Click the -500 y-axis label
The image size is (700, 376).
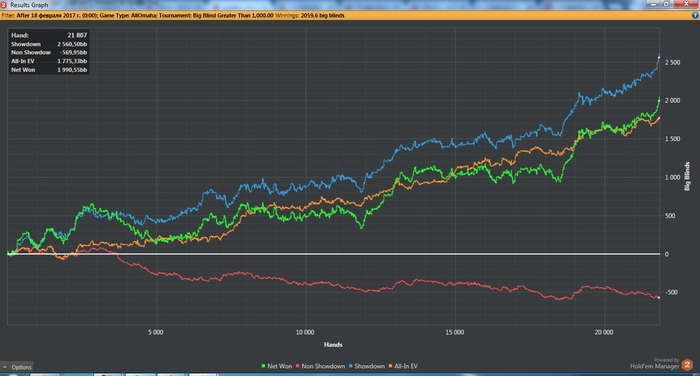(x=671, y=292)
